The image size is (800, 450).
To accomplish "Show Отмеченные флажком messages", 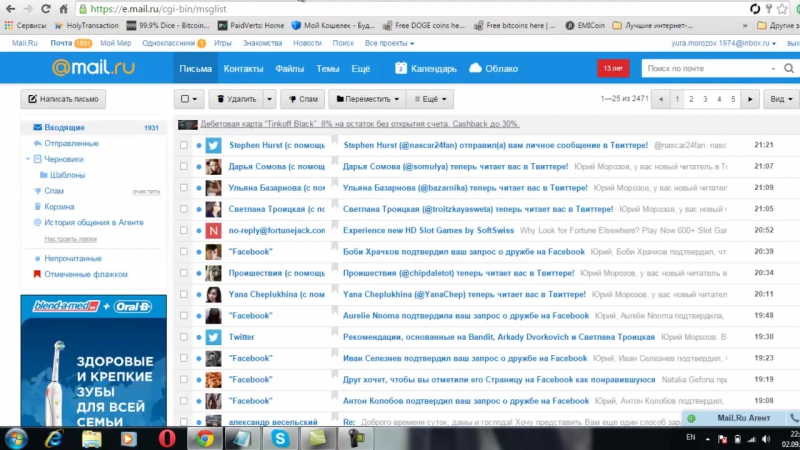I will click(86, 274).
